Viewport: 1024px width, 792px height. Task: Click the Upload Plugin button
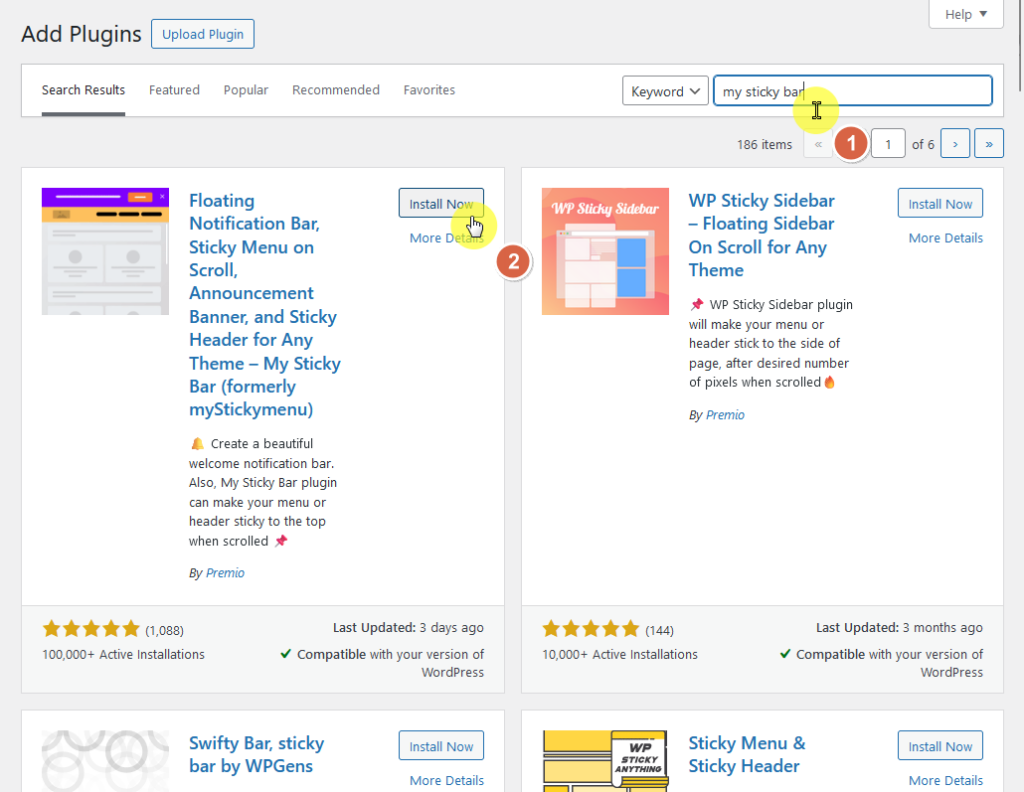[202, 34]
